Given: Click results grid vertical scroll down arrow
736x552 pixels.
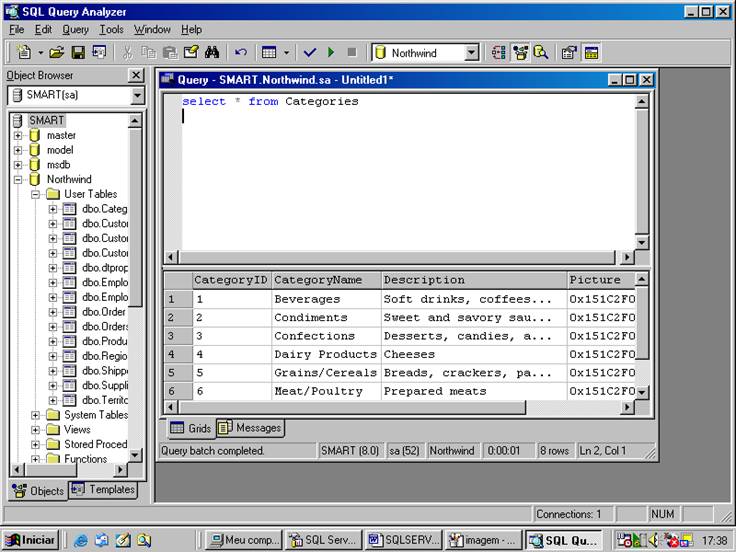Looking at the screenshot, I should [642, 392].
